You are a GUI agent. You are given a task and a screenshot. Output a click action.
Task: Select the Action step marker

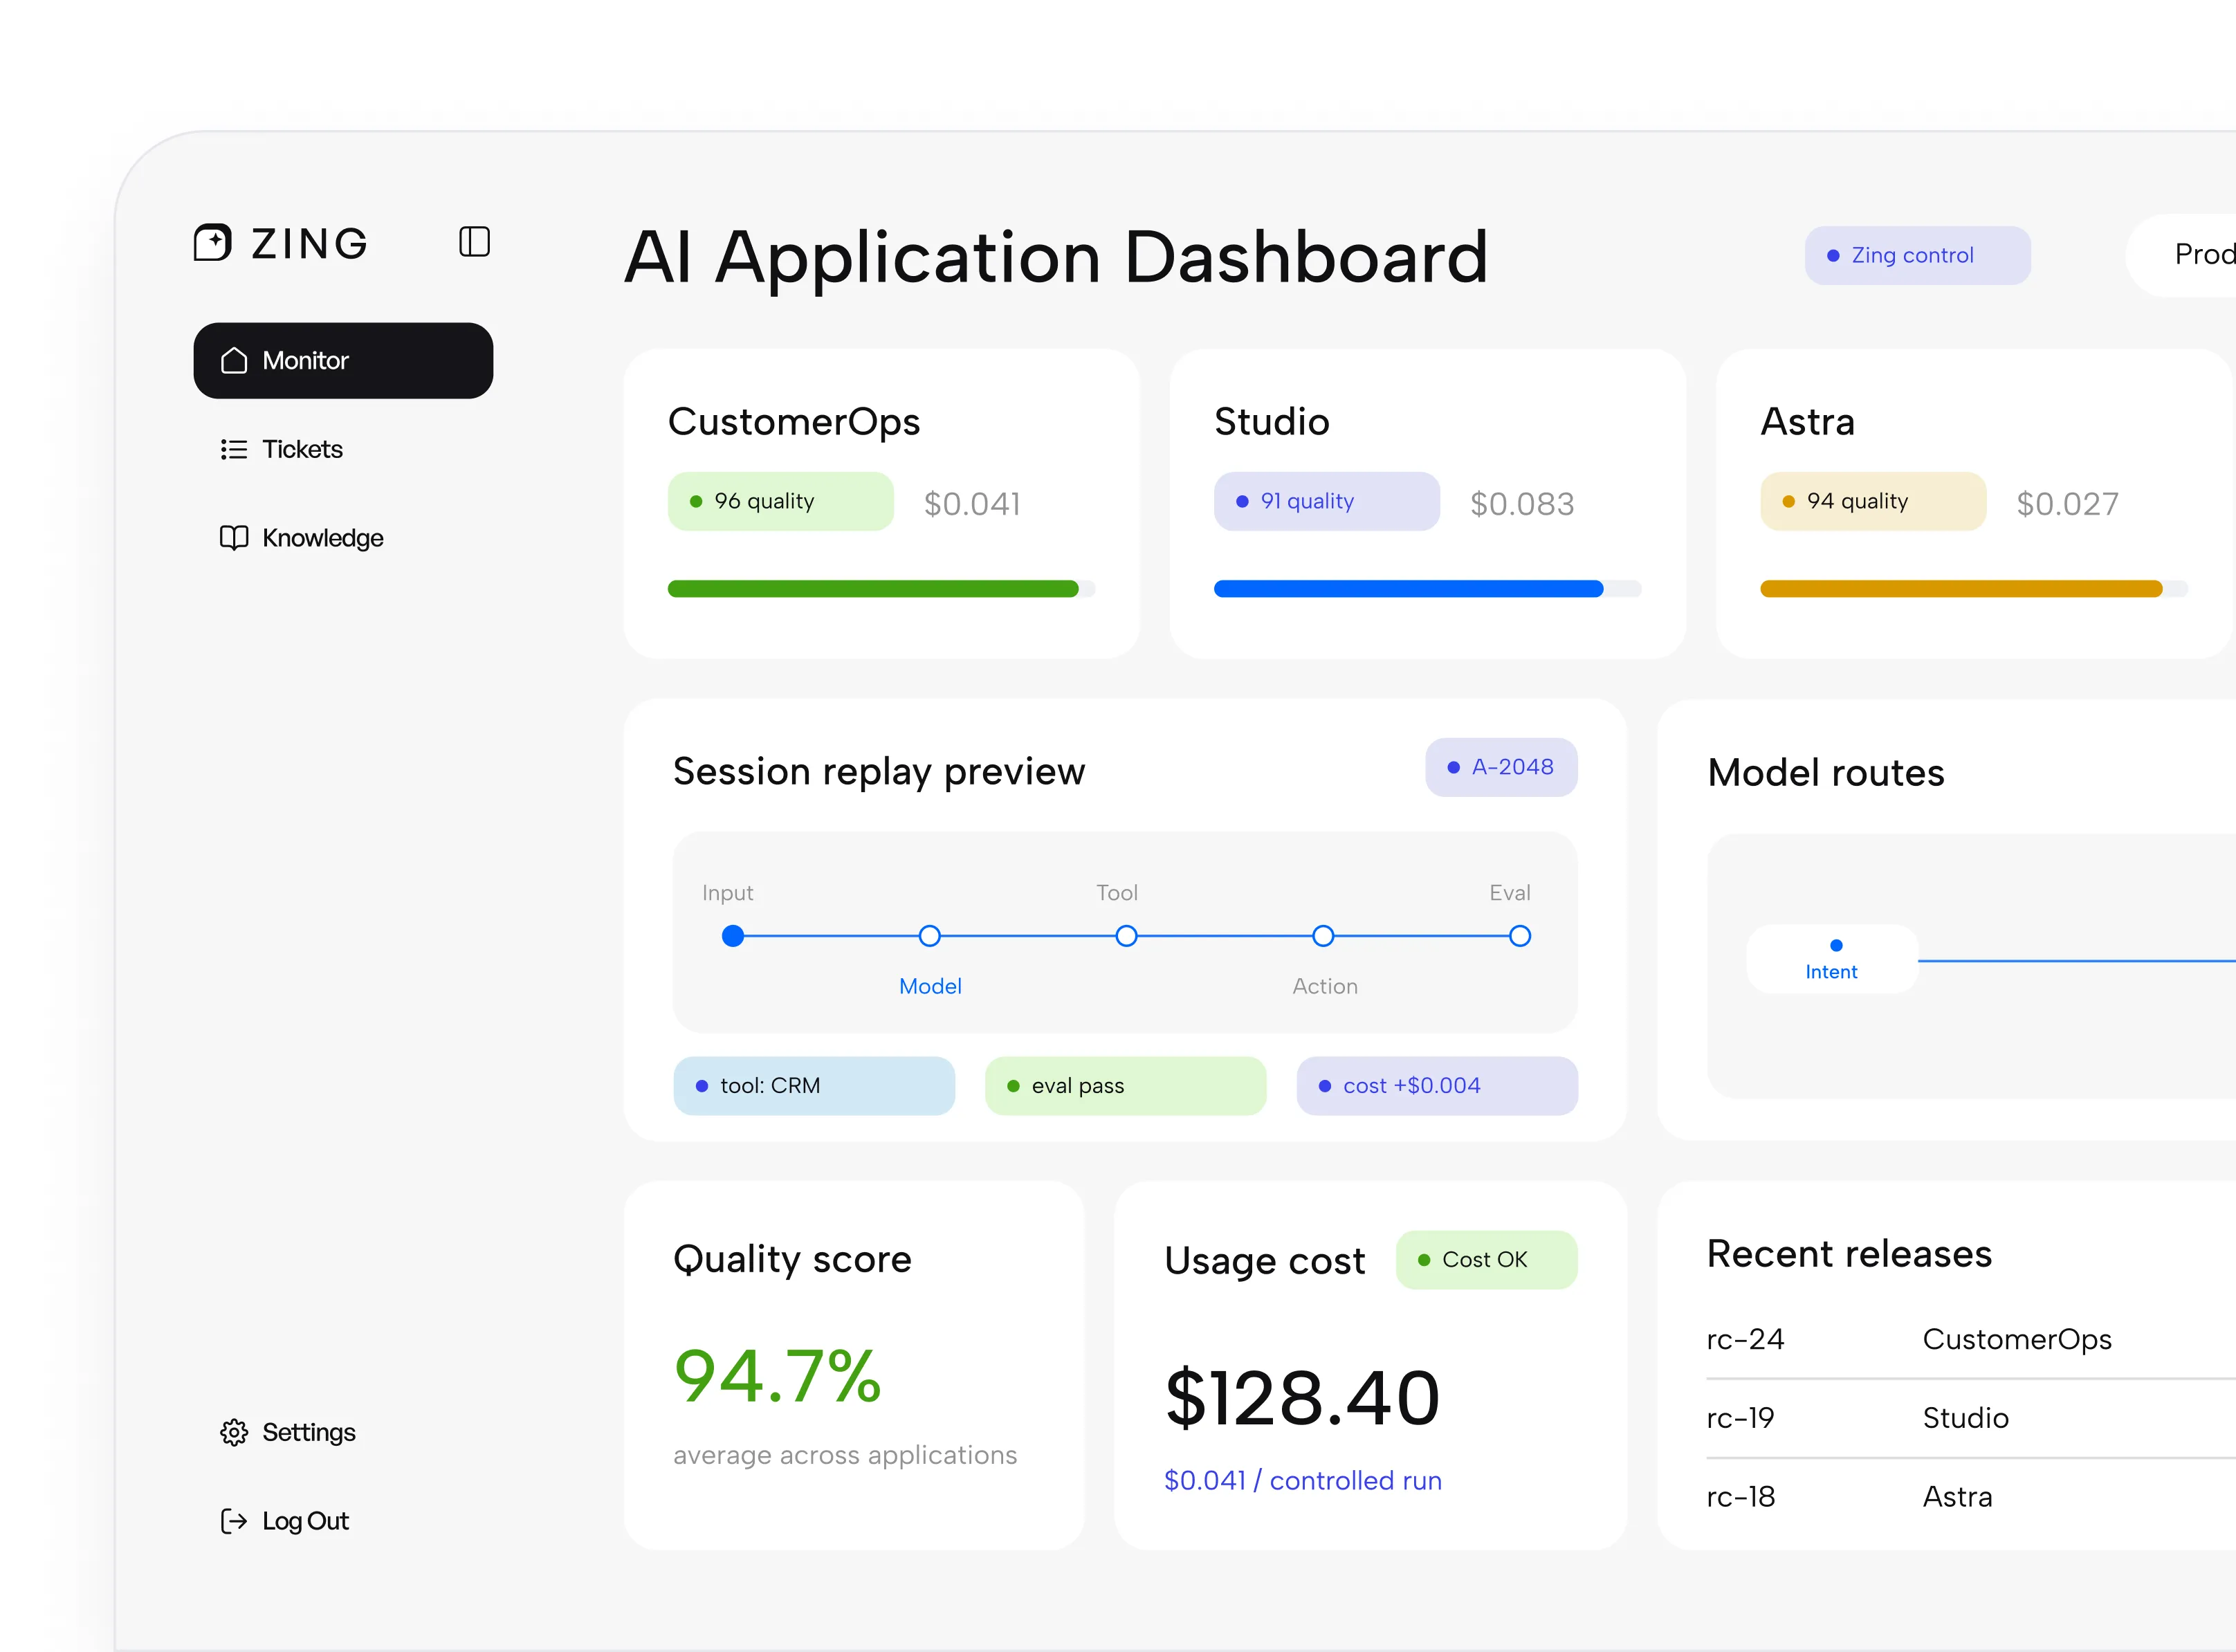coord(1323,936)
